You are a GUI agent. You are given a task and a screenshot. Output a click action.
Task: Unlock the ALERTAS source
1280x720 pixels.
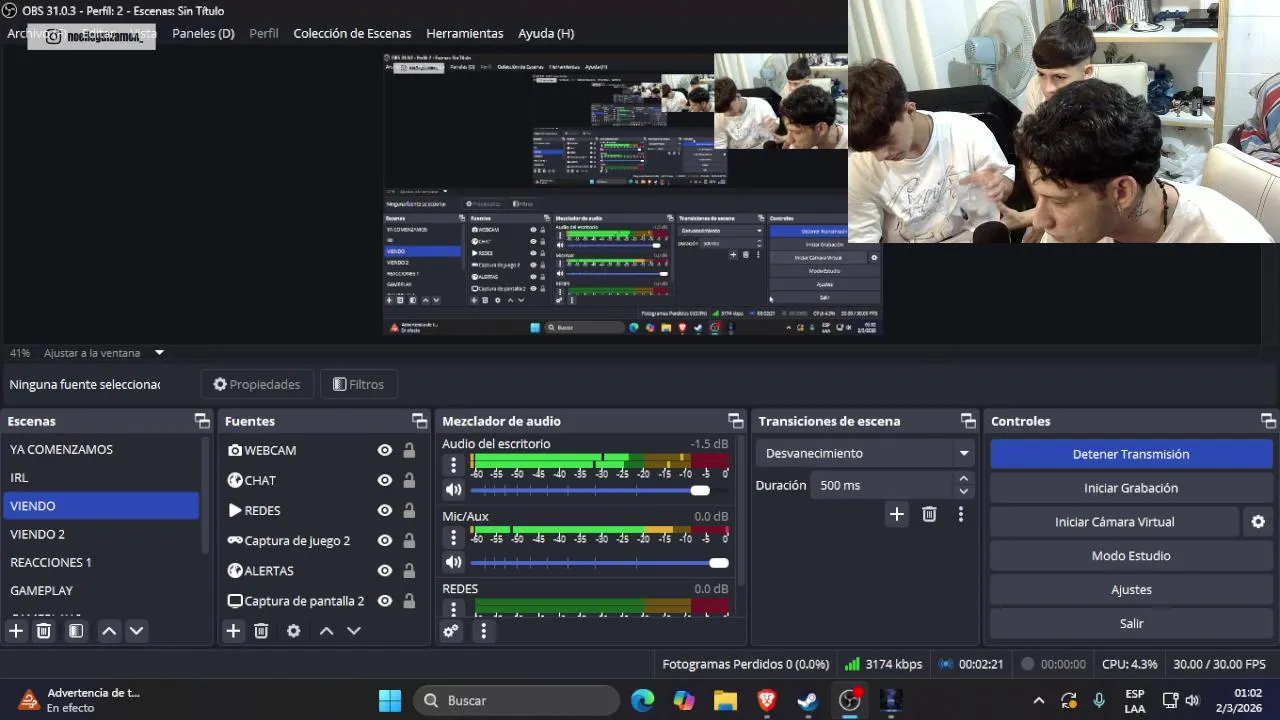click(x=409, y=570)
